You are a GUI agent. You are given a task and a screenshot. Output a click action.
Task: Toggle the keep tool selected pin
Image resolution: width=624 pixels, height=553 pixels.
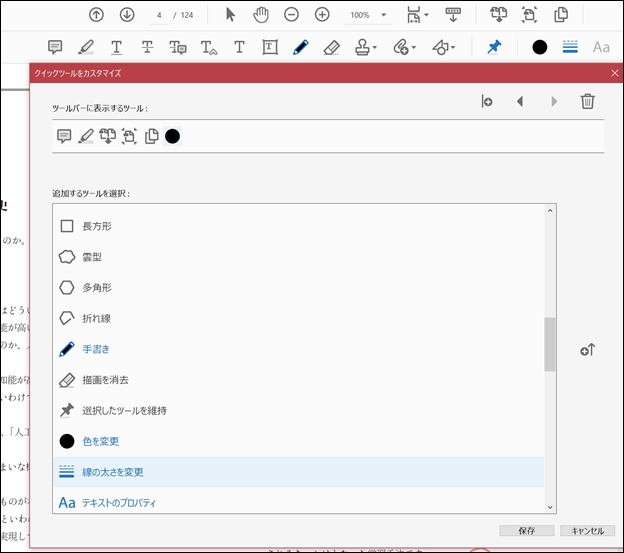coord(494,47)
